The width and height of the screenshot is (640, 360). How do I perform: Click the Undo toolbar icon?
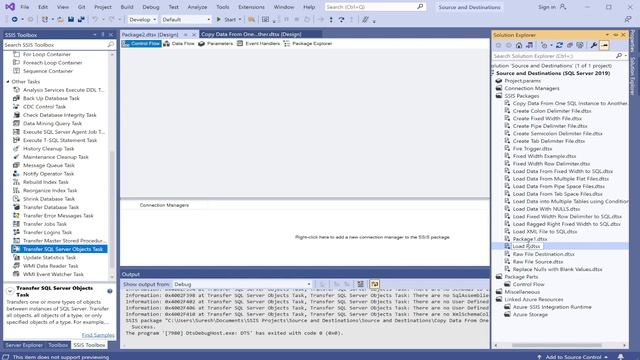coord(95,19)
